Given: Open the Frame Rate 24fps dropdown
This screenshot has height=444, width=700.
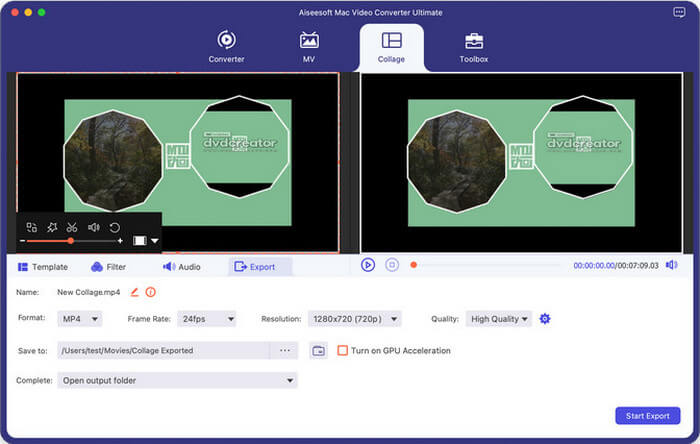Looking at the screenshot, I should coord(207,319).
